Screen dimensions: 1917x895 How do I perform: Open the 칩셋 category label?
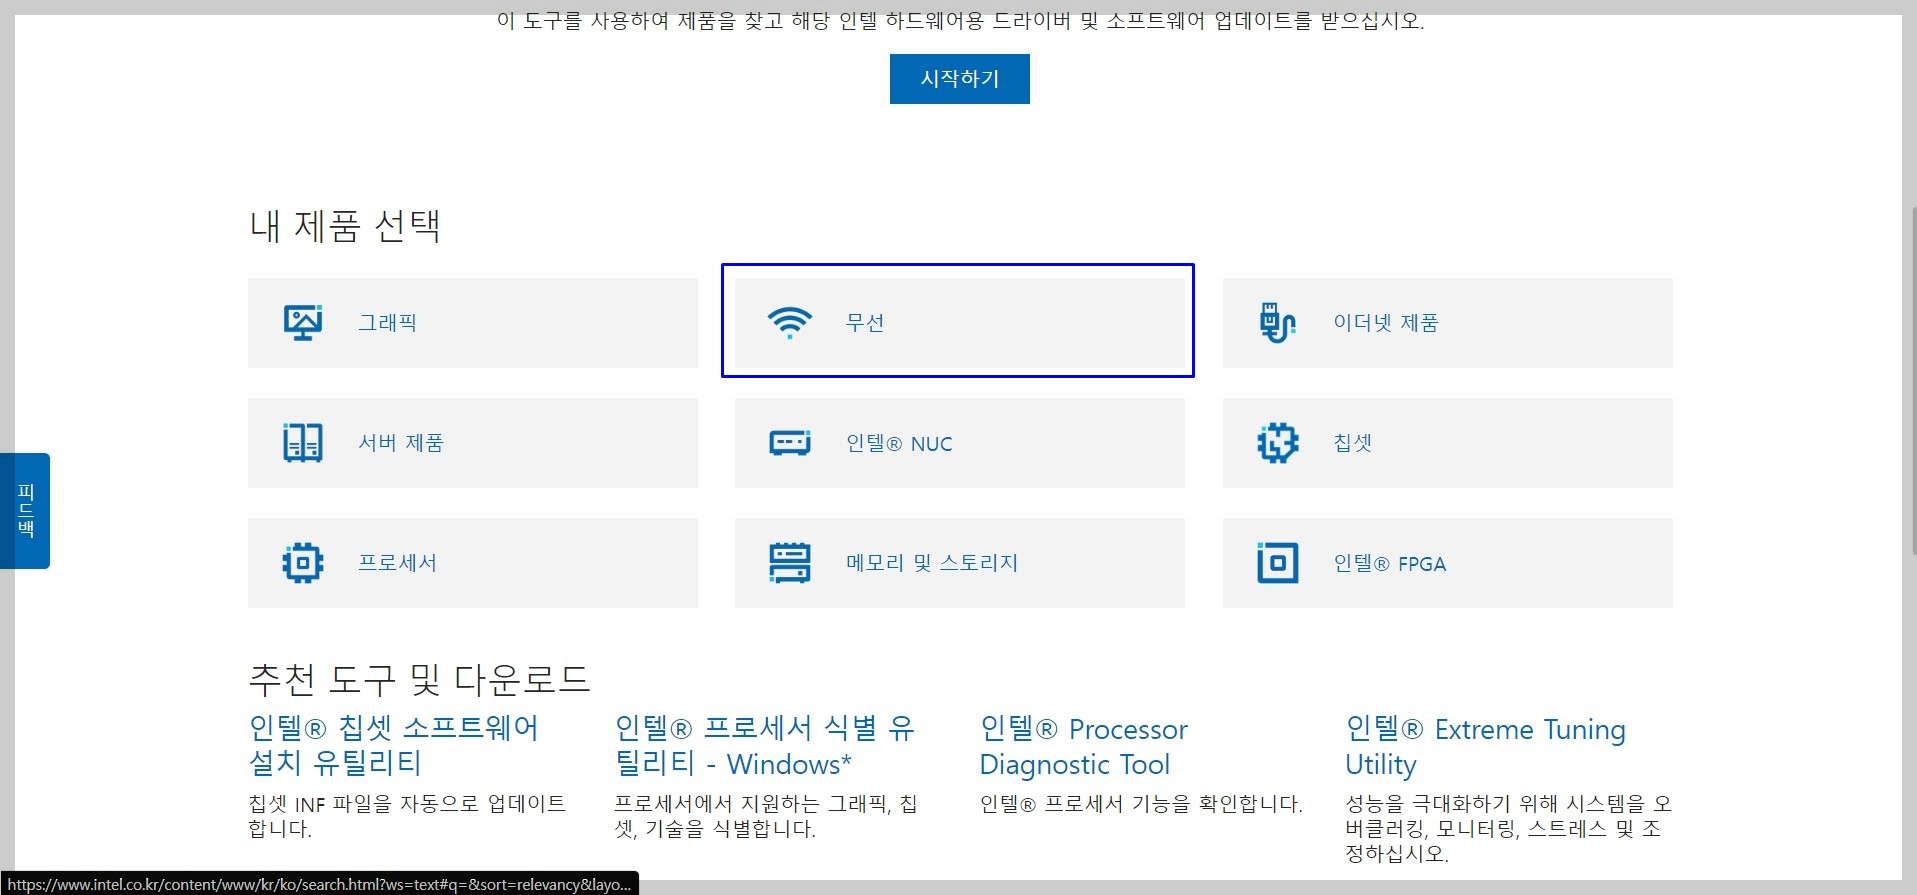pyautogui.click(x=1352, y=443)
